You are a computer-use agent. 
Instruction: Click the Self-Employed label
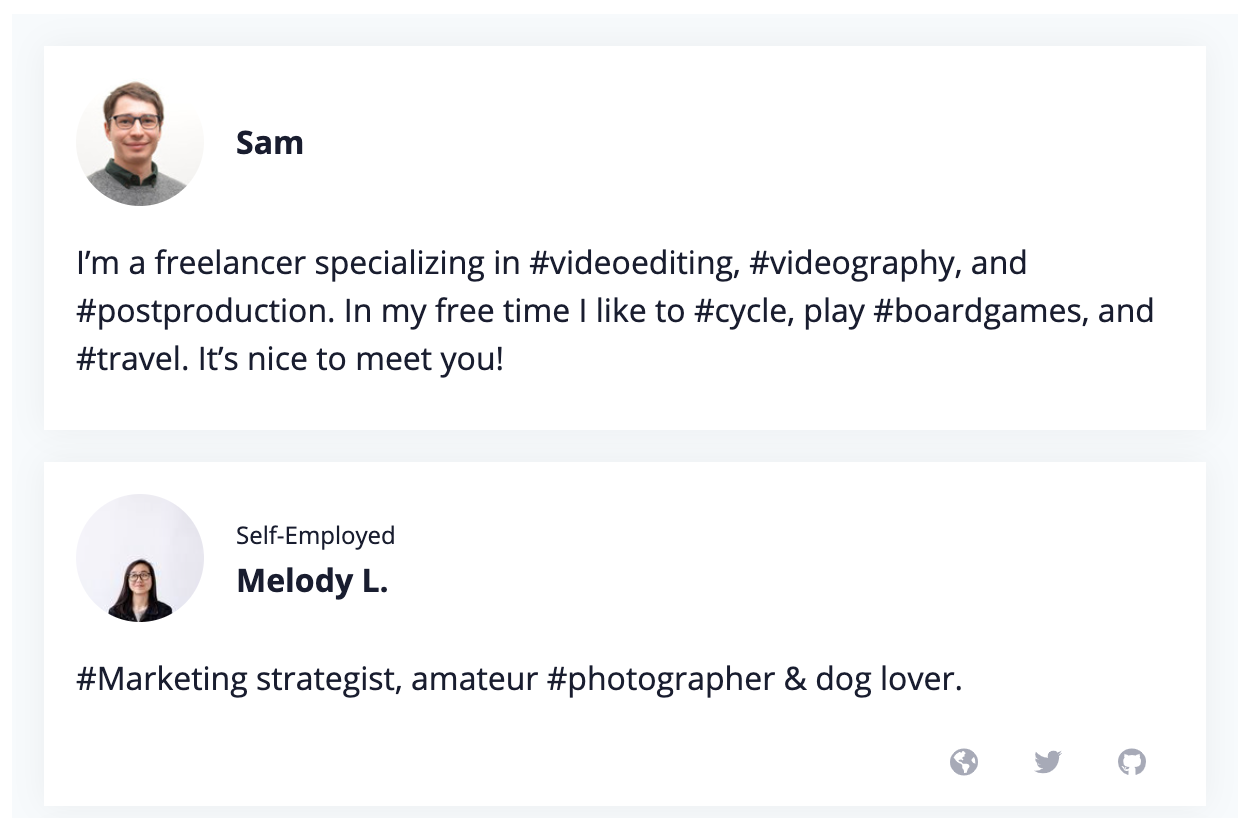[314, 536]
